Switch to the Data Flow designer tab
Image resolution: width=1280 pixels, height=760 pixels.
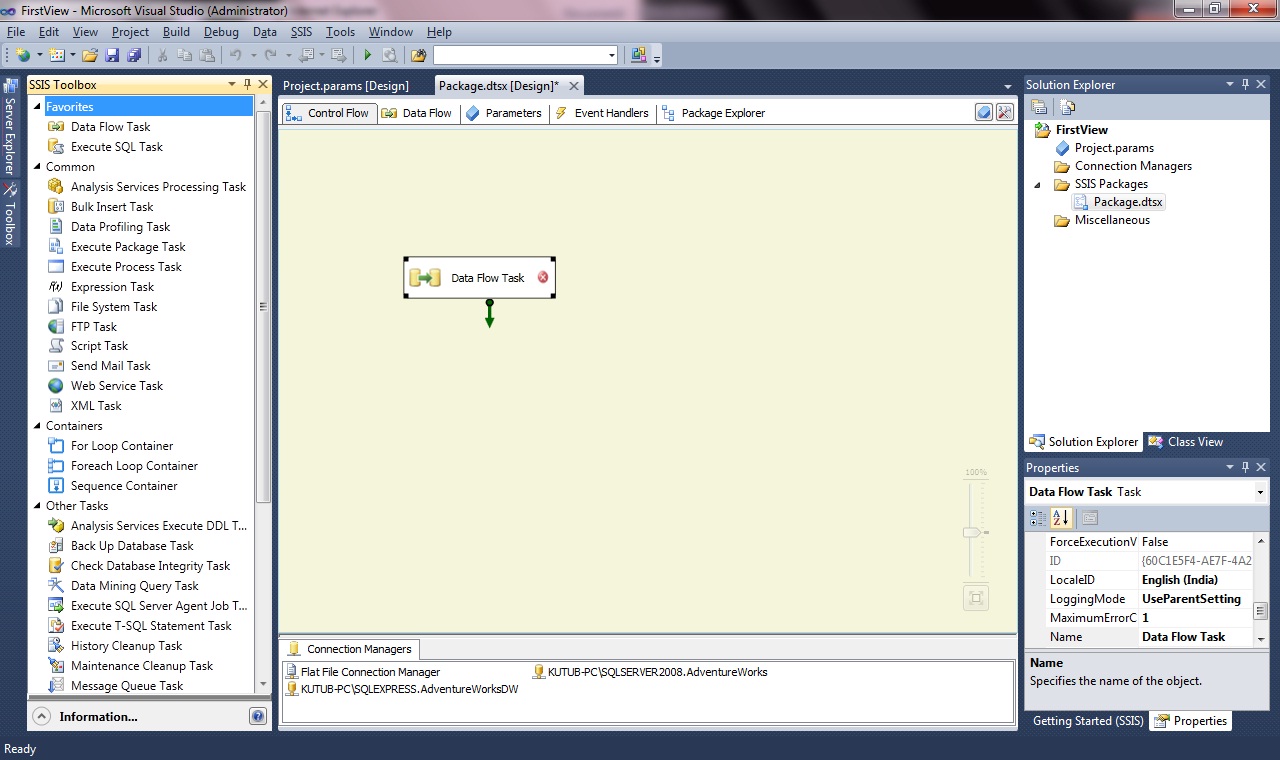click(x=417, y=113)
